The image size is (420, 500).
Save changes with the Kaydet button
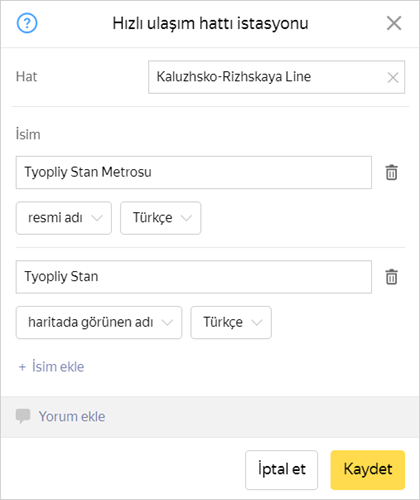click(368, 470)
